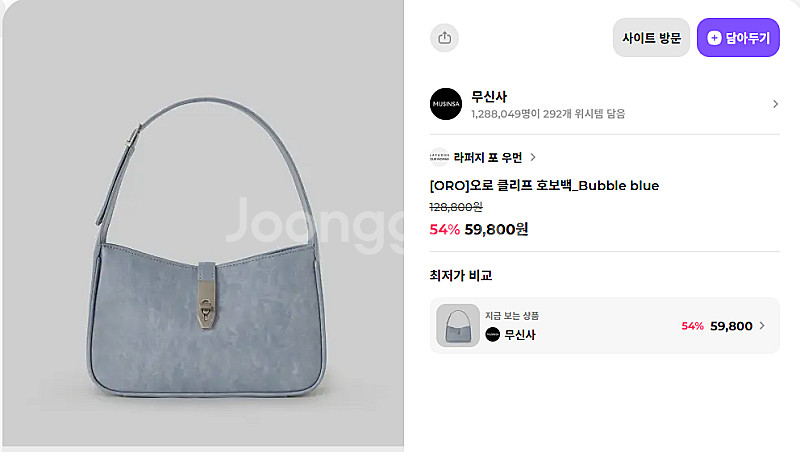Select the purple 담아두기 button label
The height and width of the screenshot is (452, 800).
747,38
